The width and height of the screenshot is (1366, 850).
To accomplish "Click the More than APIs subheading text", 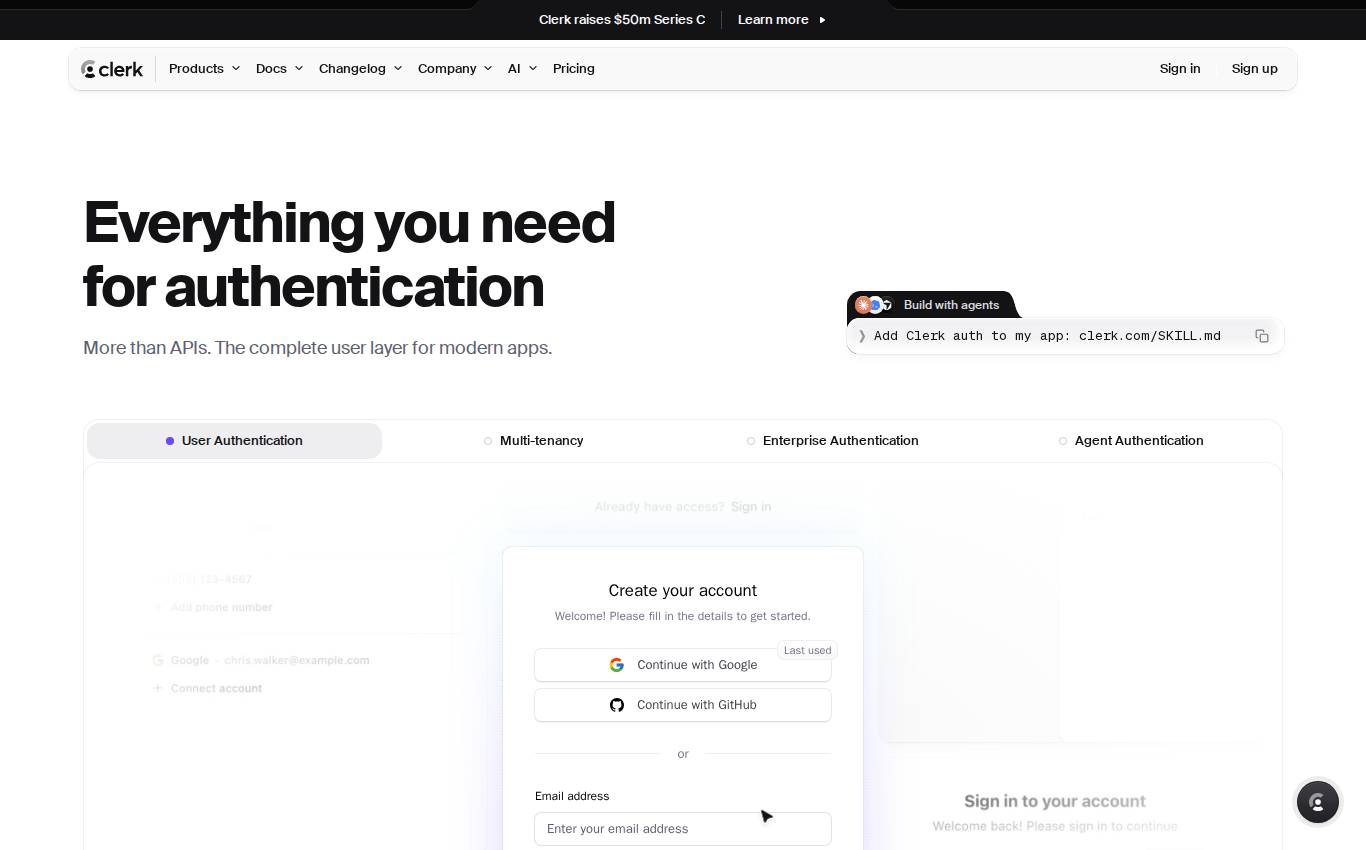I will [318, 348].
